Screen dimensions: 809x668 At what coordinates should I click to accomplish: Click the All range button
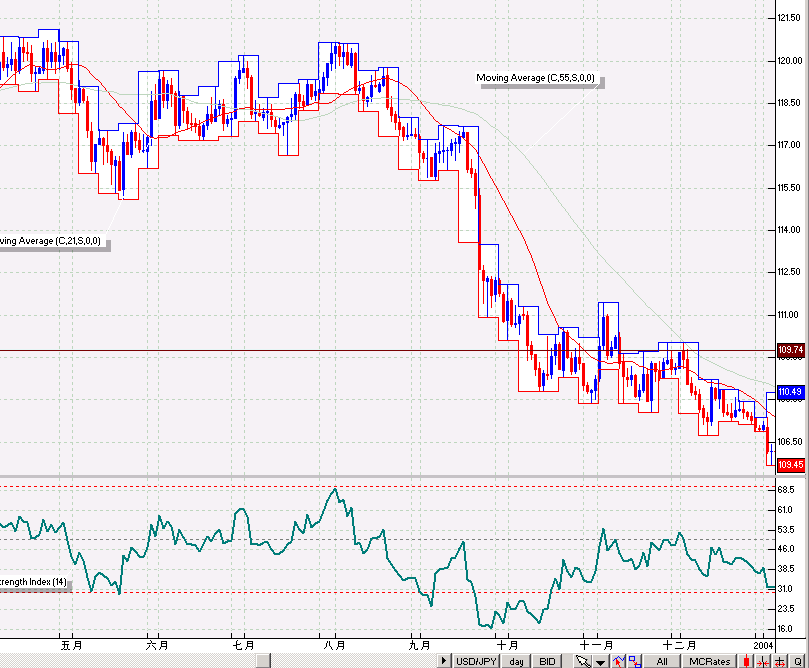(661, 661)
